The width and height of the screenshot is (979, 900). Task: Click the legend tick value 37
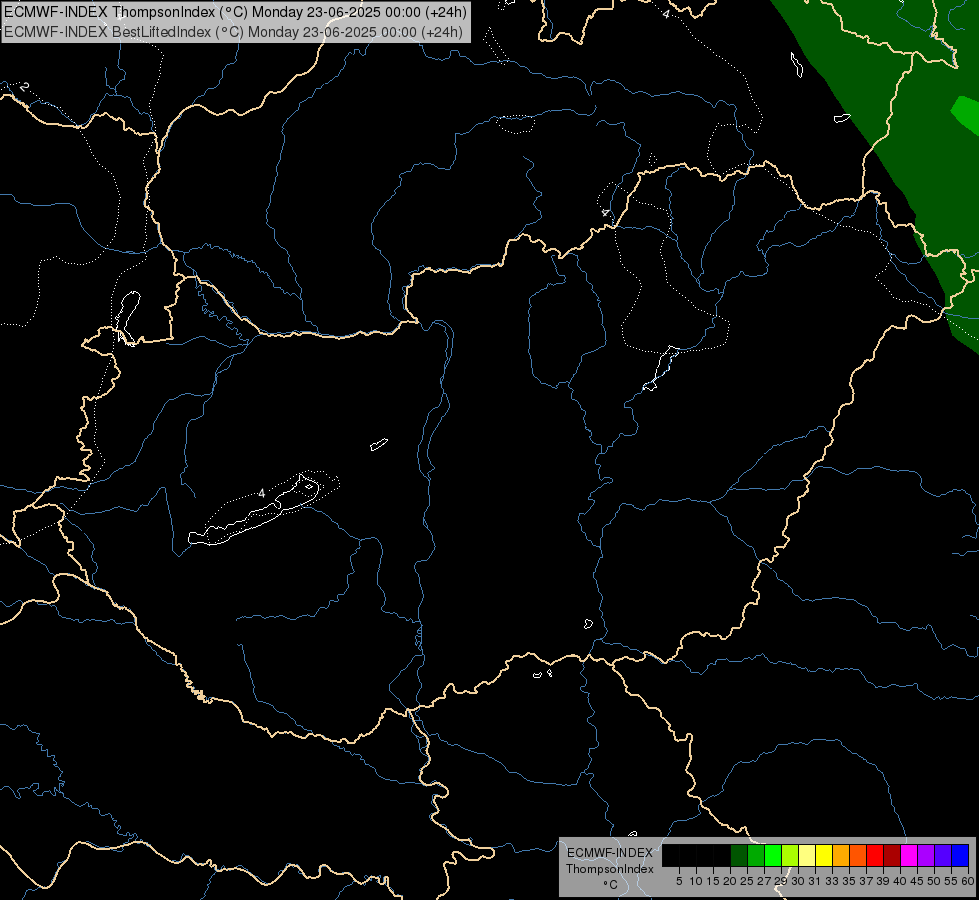(867, 881)
